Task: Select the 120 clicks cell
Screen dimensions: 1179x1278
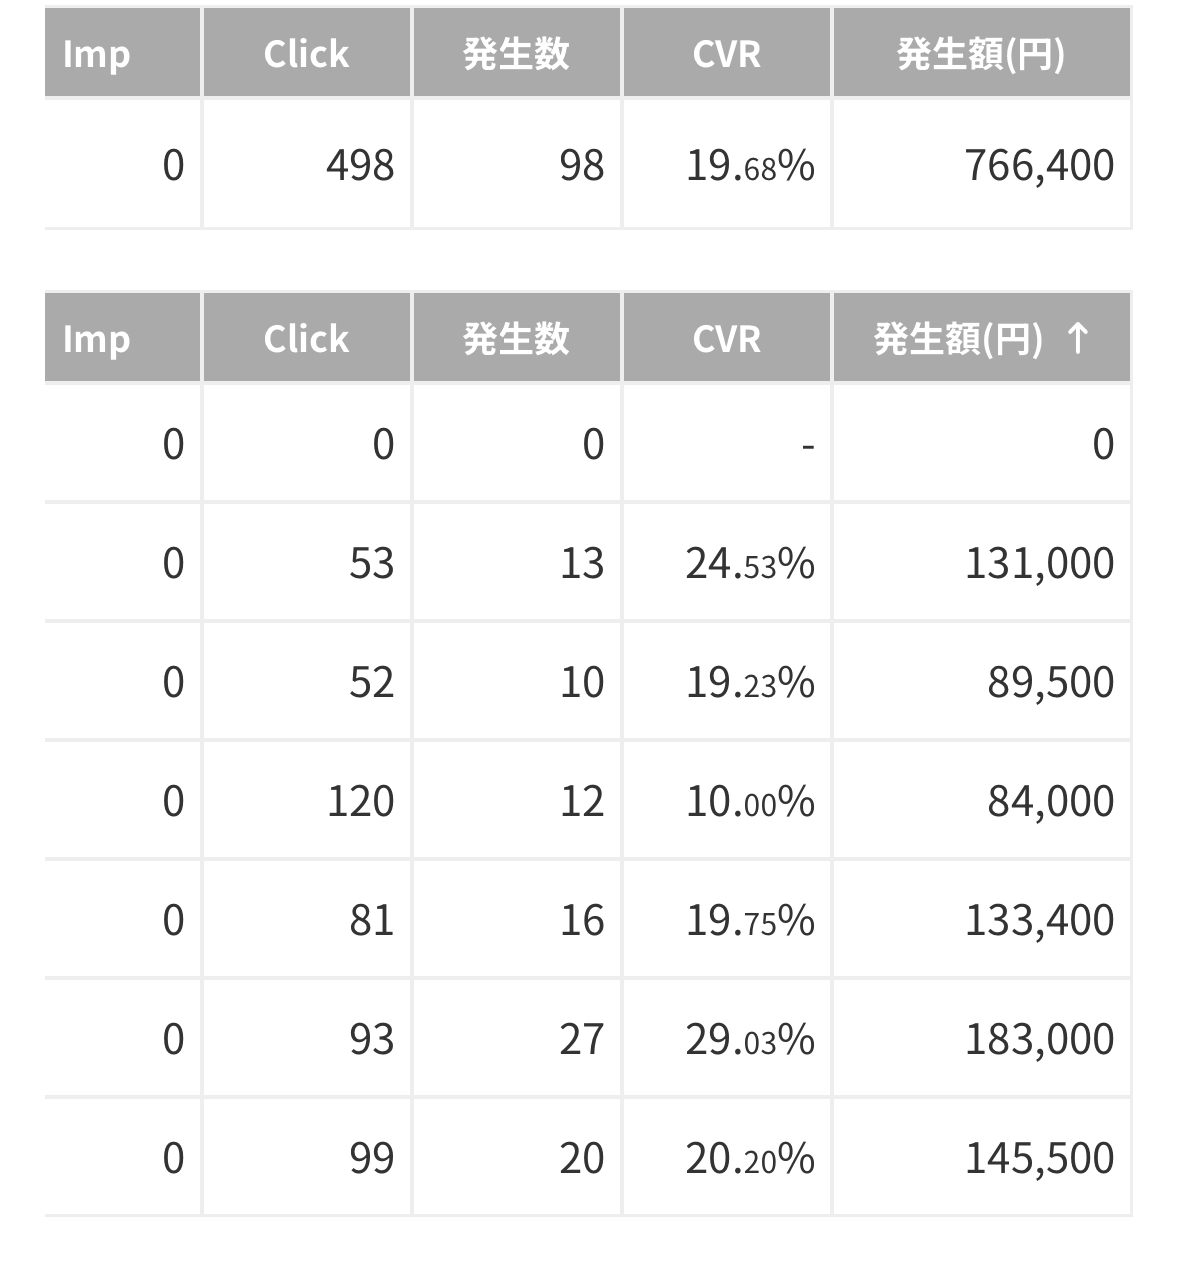Action: pyautogui.click(x=360, y=801)
